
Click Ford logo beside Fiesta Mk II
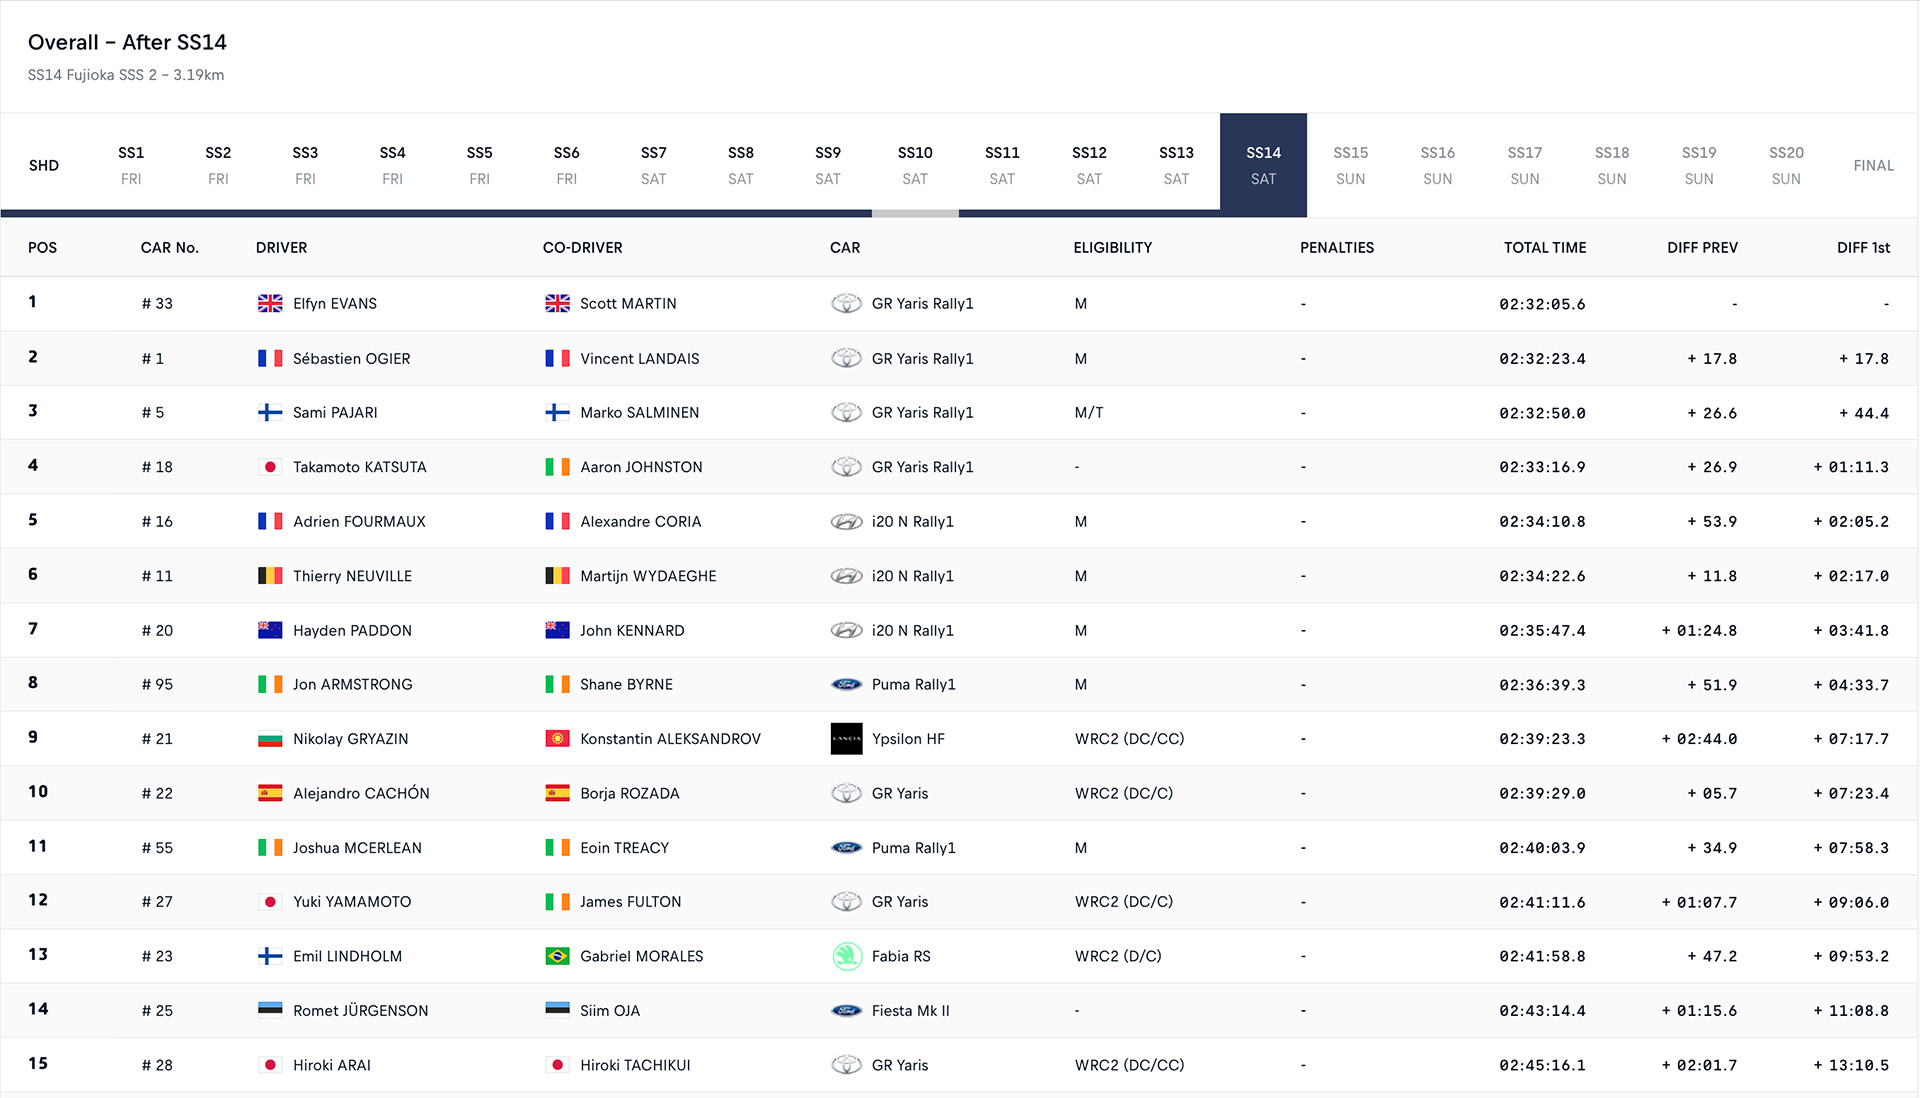(846, 1011)
